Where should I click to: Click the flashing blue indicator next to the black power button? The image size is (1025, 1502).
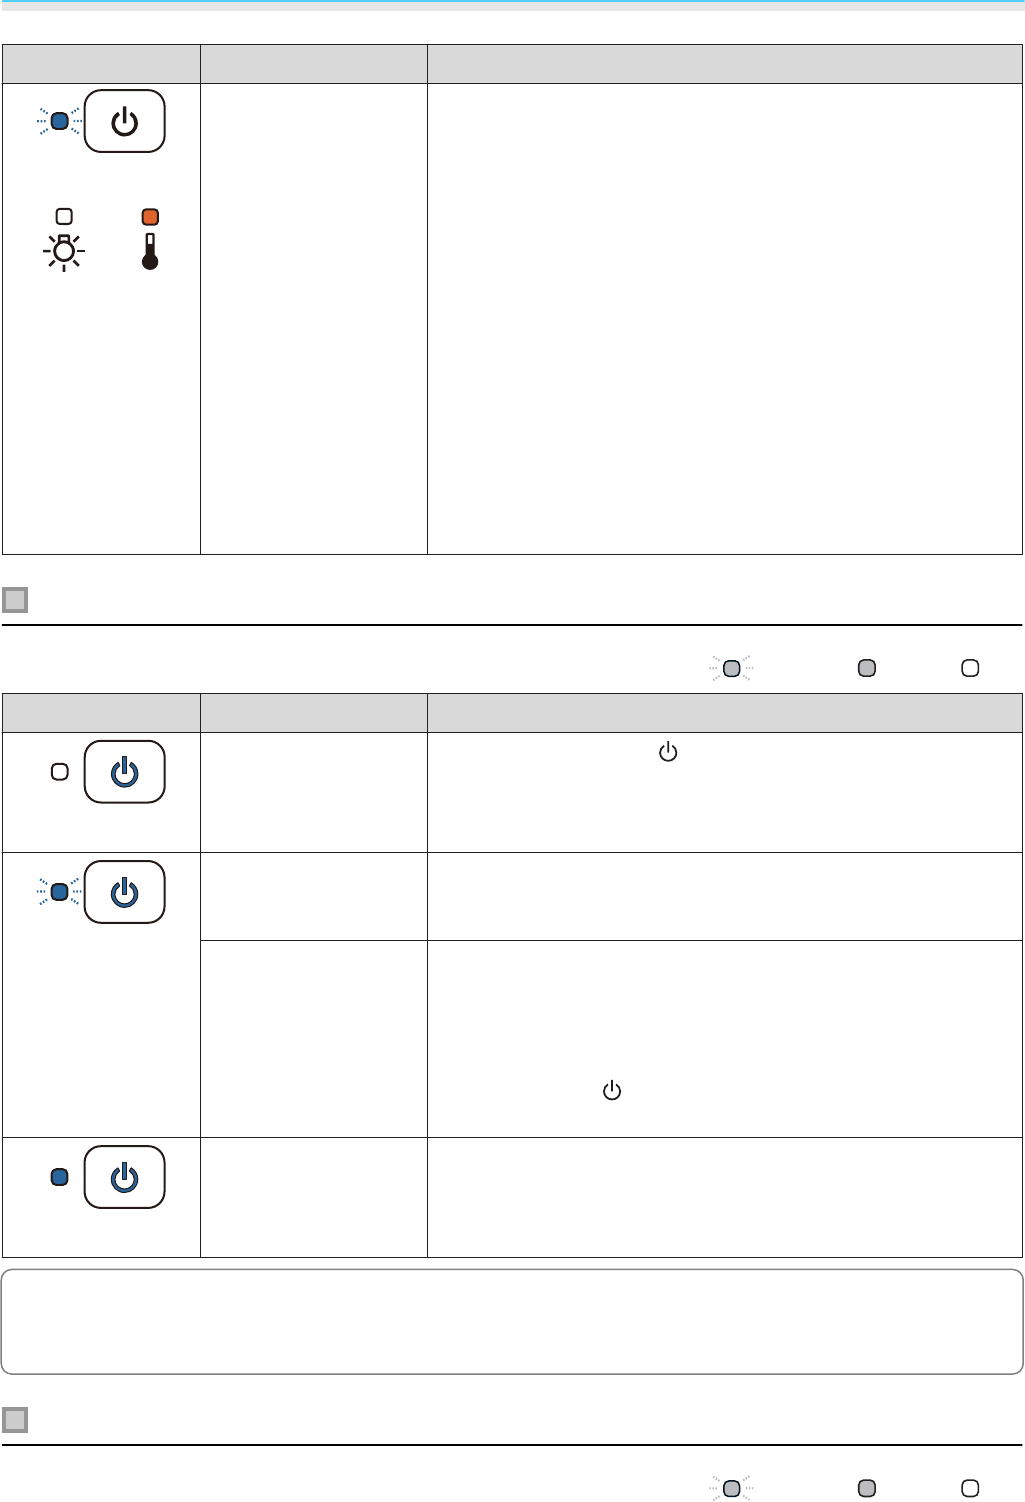tap(60, 121)
